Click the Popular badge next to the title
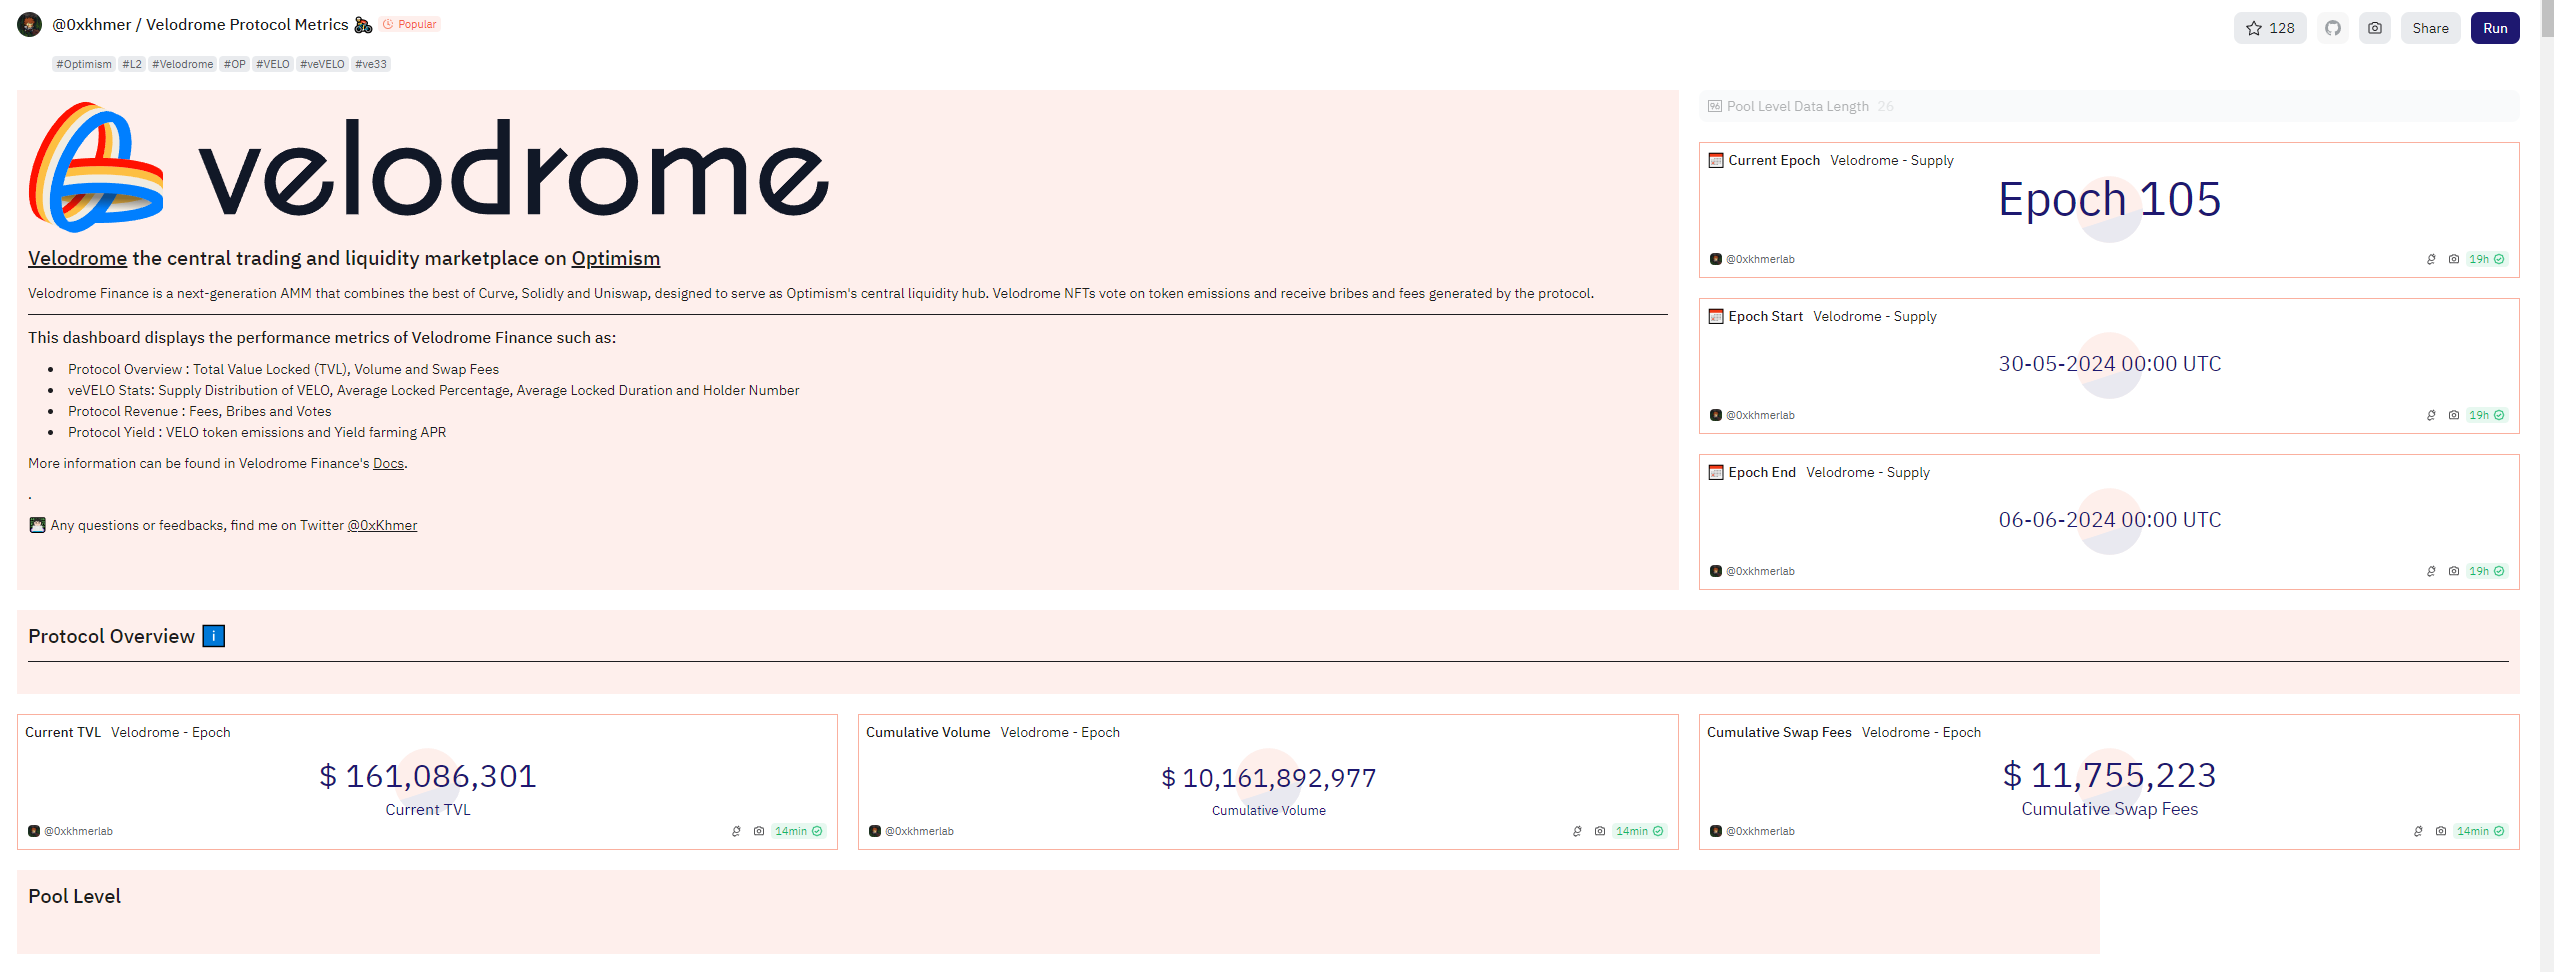This screenshot has height=972, width=2554. point(410,24)
